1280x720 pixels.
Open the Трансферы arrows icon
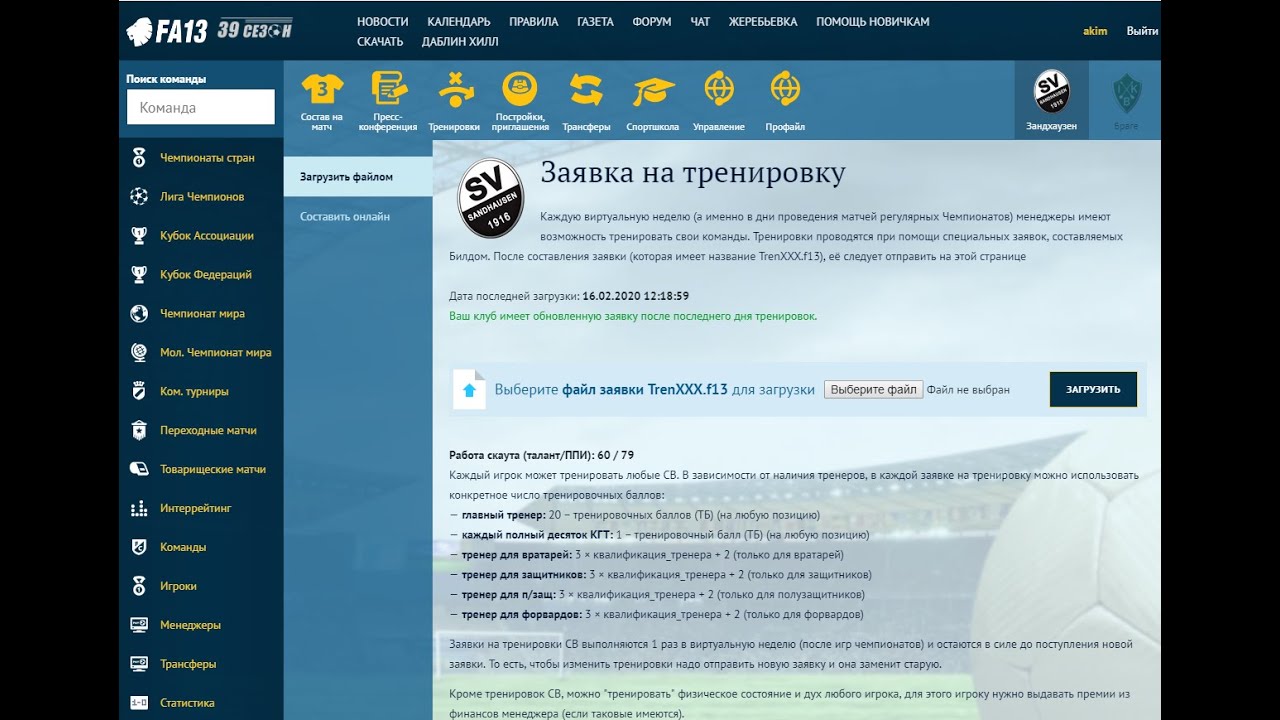coord(586,90)
